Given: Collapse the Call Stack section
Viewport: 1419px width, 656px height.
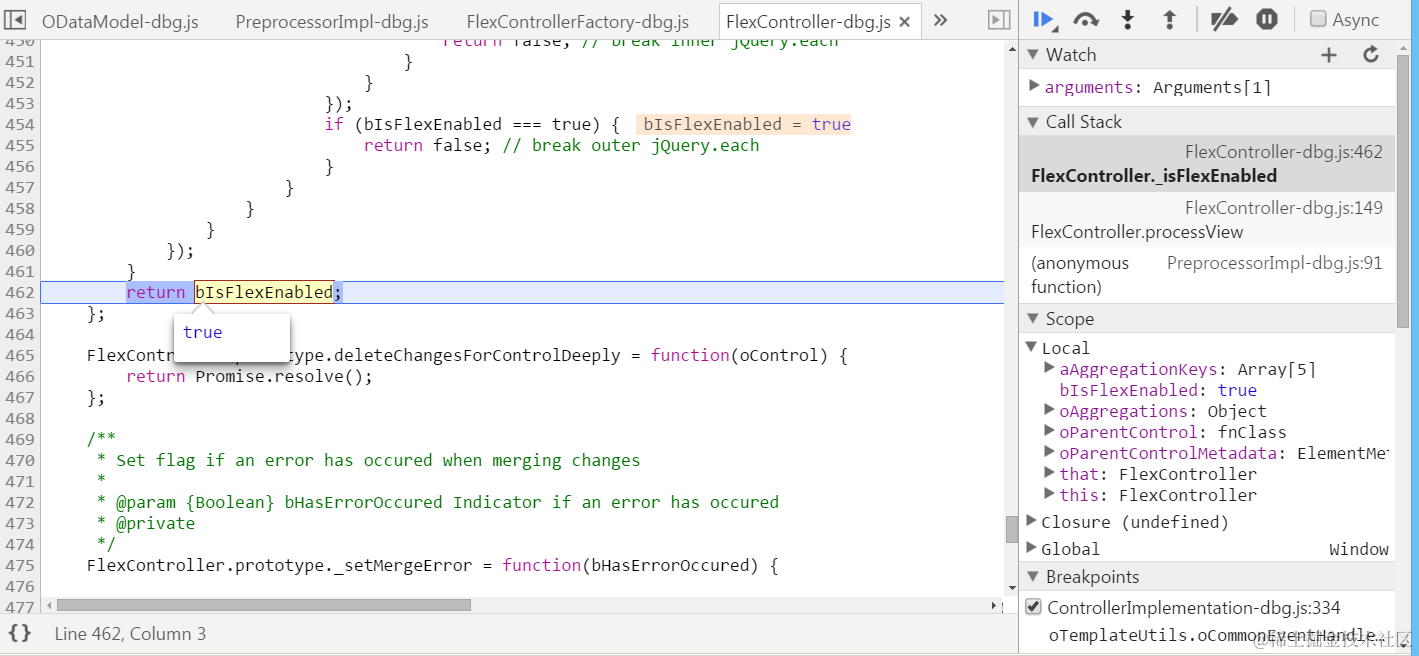Looking at the screenshot, I should 1033,122.
